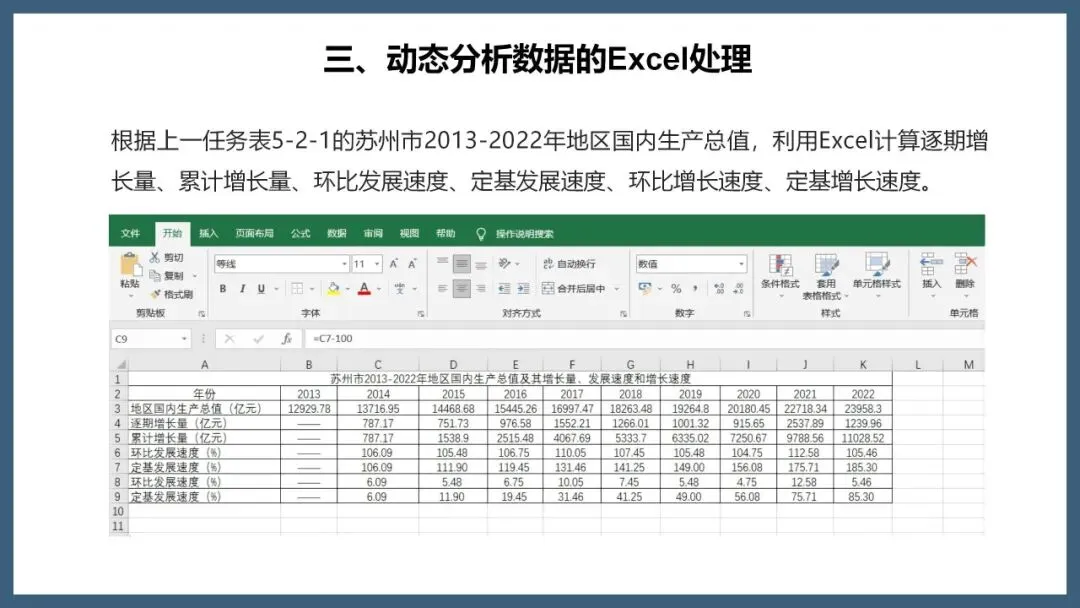The height and width of the screenshot is (608, 1080).
Task: Switch to the Formulas (公式) tab
Action: 300,233
